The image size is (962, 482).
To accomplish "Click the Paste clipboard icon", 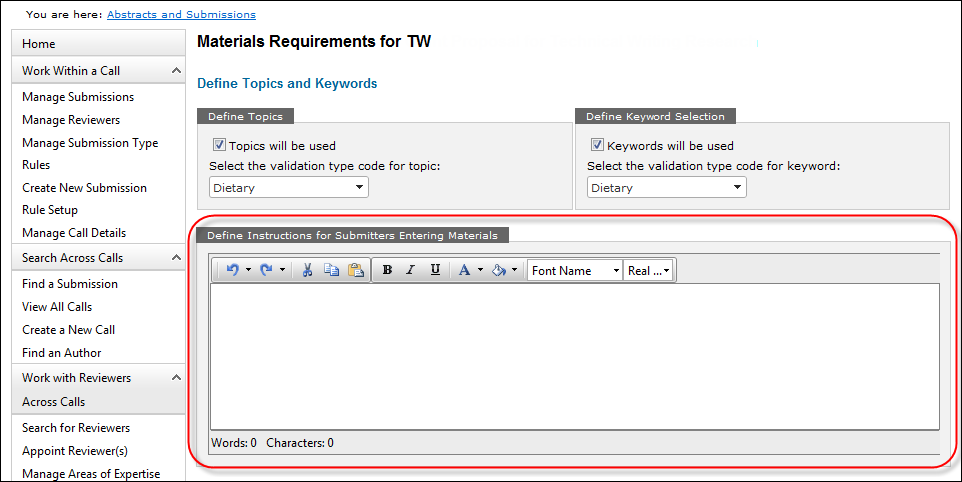I will 355,270.
